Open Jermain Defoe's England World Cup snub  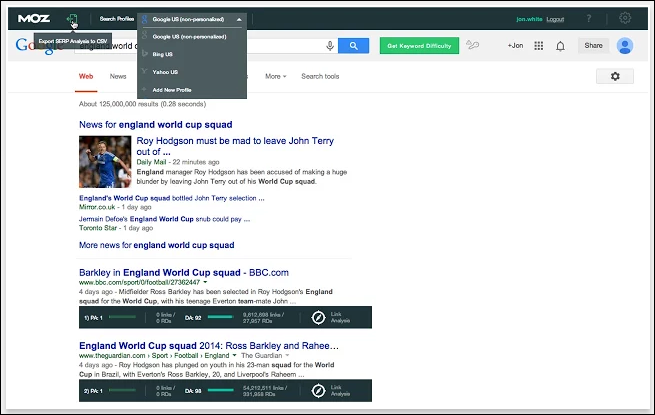click(x=165, y=219)
